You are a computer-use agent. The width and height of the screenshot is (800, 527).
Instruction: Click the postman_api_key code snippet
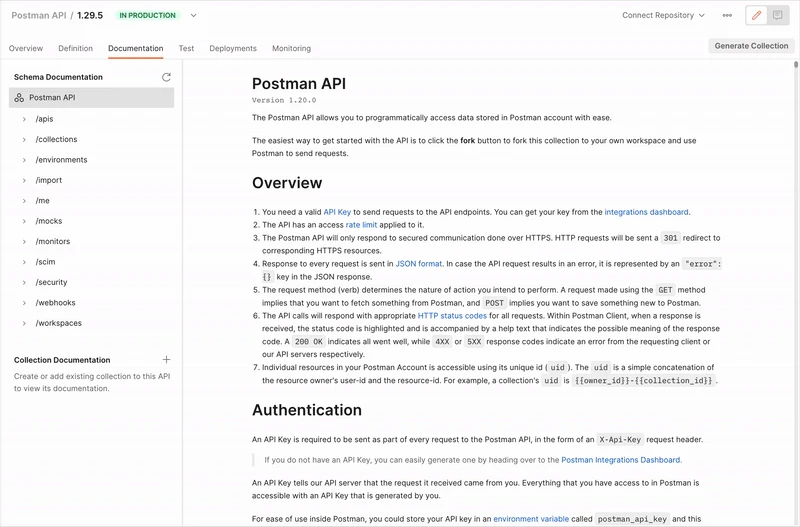(x=632, y=519)
